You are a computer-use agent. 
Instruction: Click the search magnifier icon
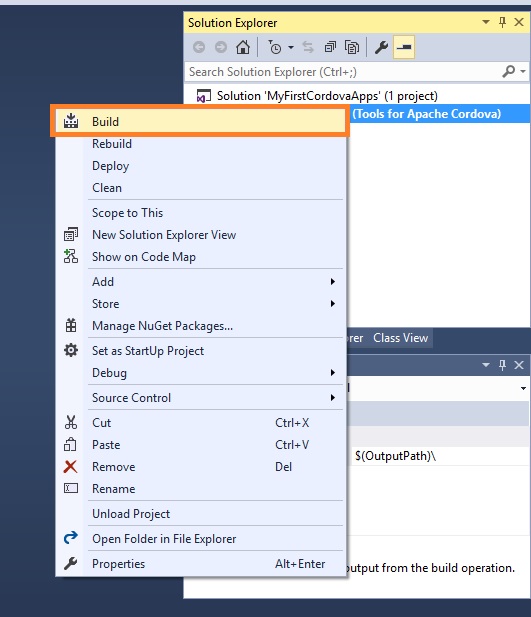pyautogui.click(x=508, y=72)
